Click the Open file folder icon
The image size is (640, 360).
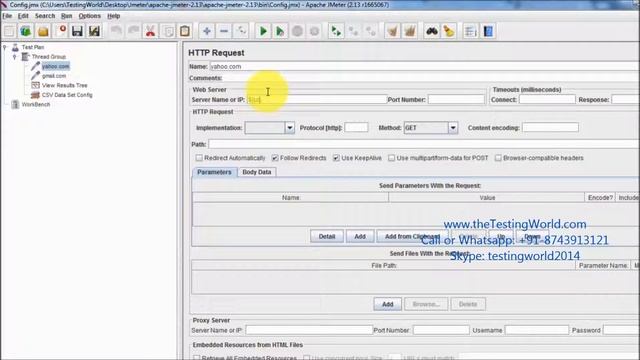click(x=43, y=31)
